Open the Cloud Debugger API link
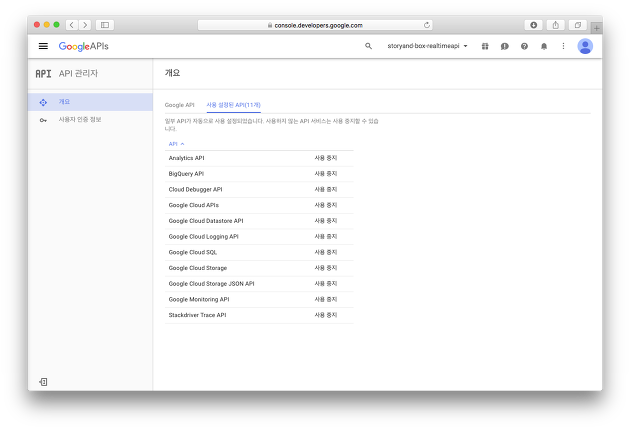The image size is (630, 430). coord(195,189)
